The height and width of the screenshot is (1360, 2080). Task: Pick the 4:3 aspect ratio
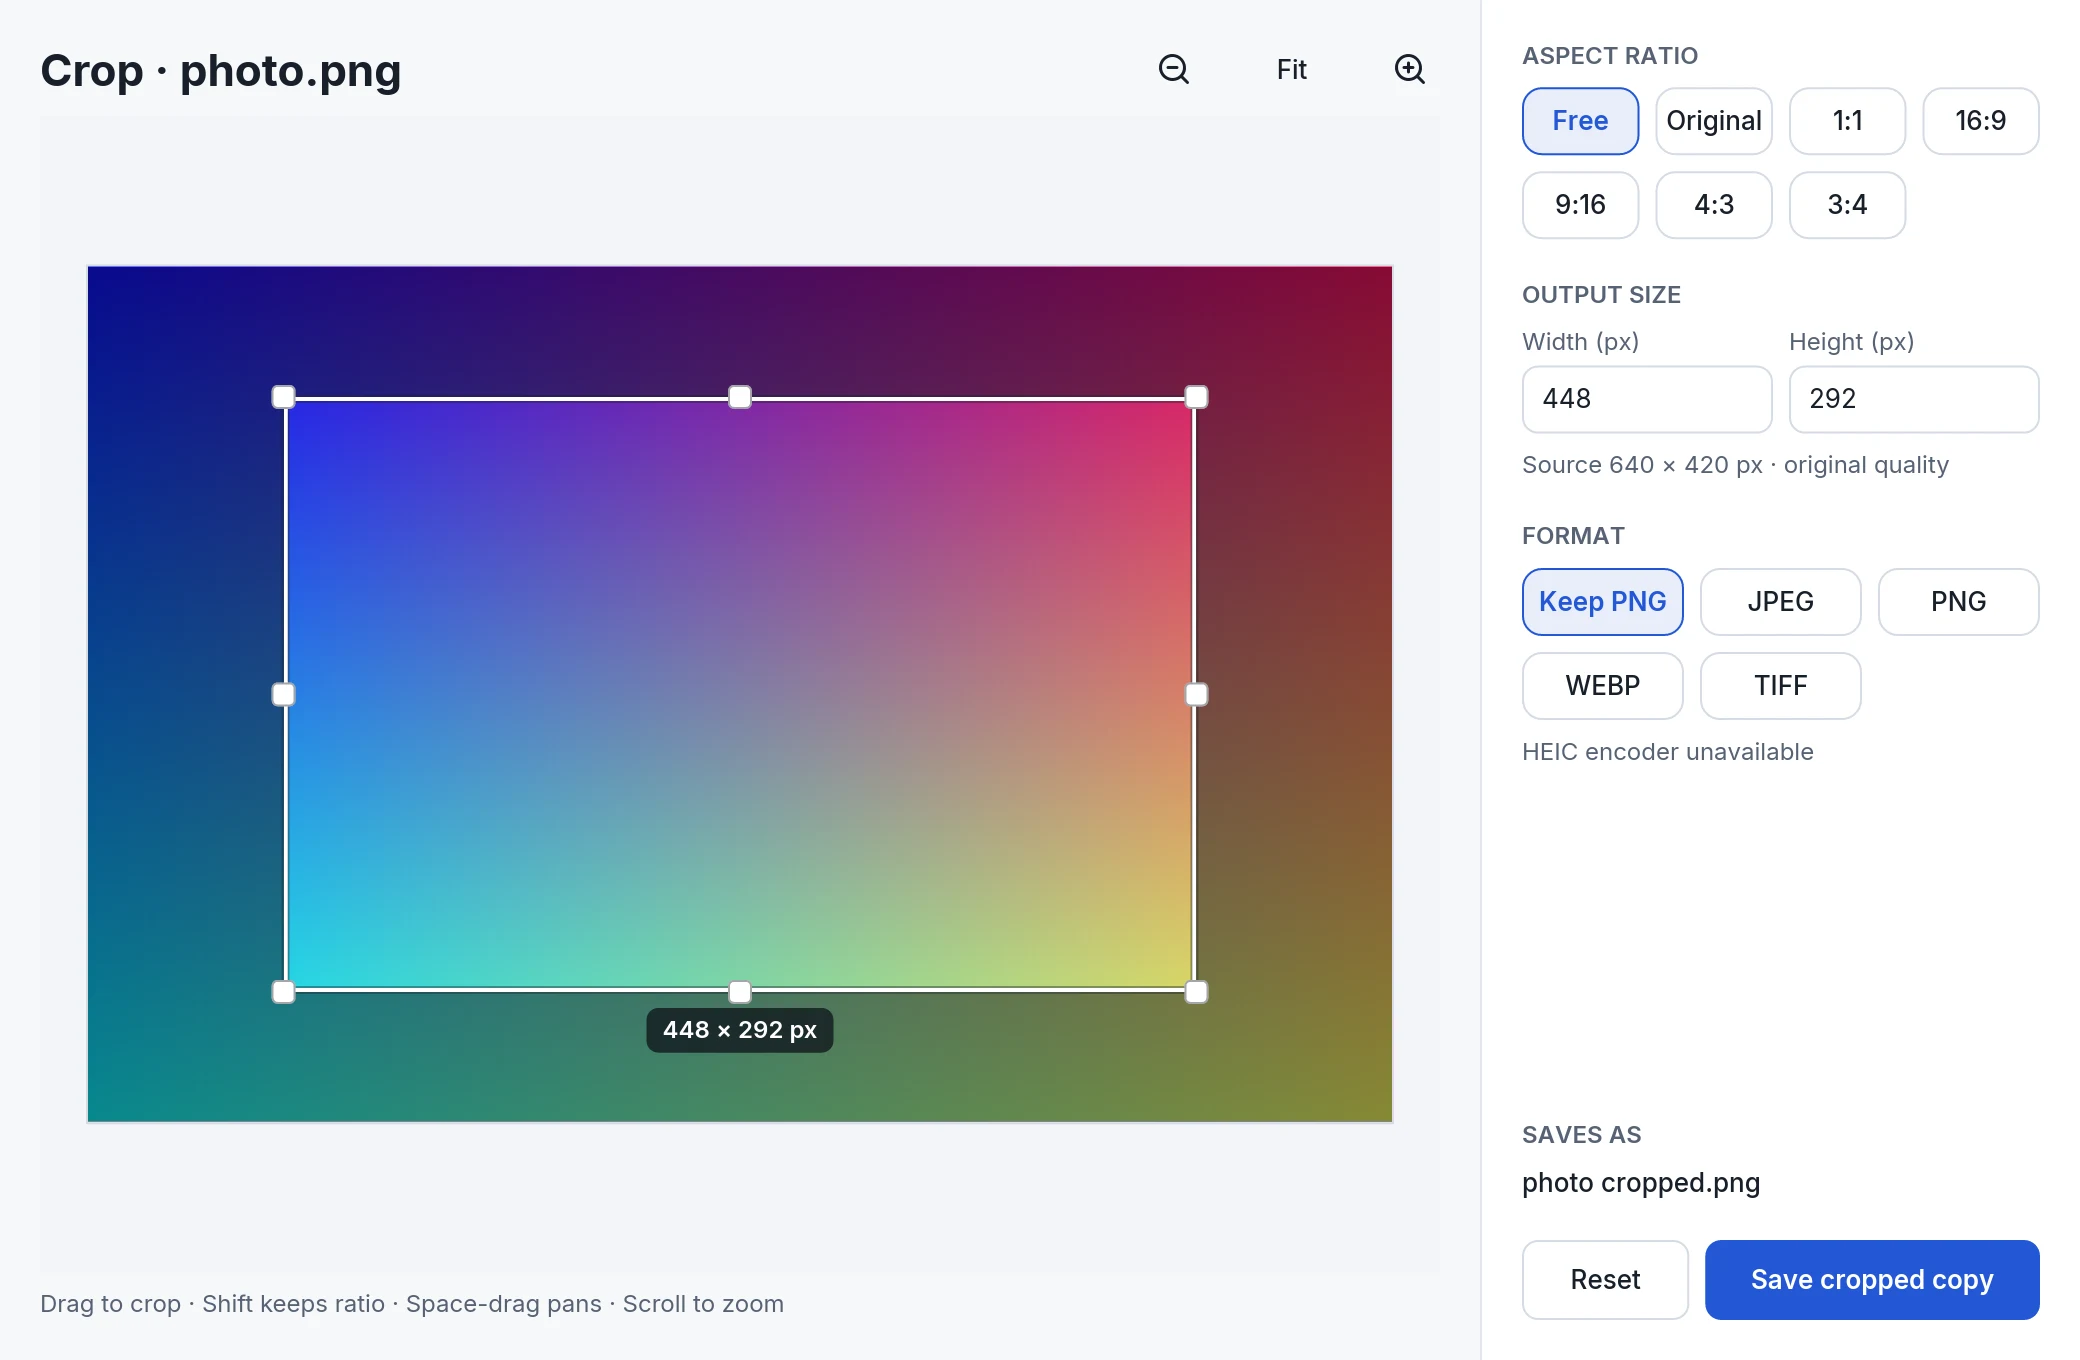(x=1714, y=205)
